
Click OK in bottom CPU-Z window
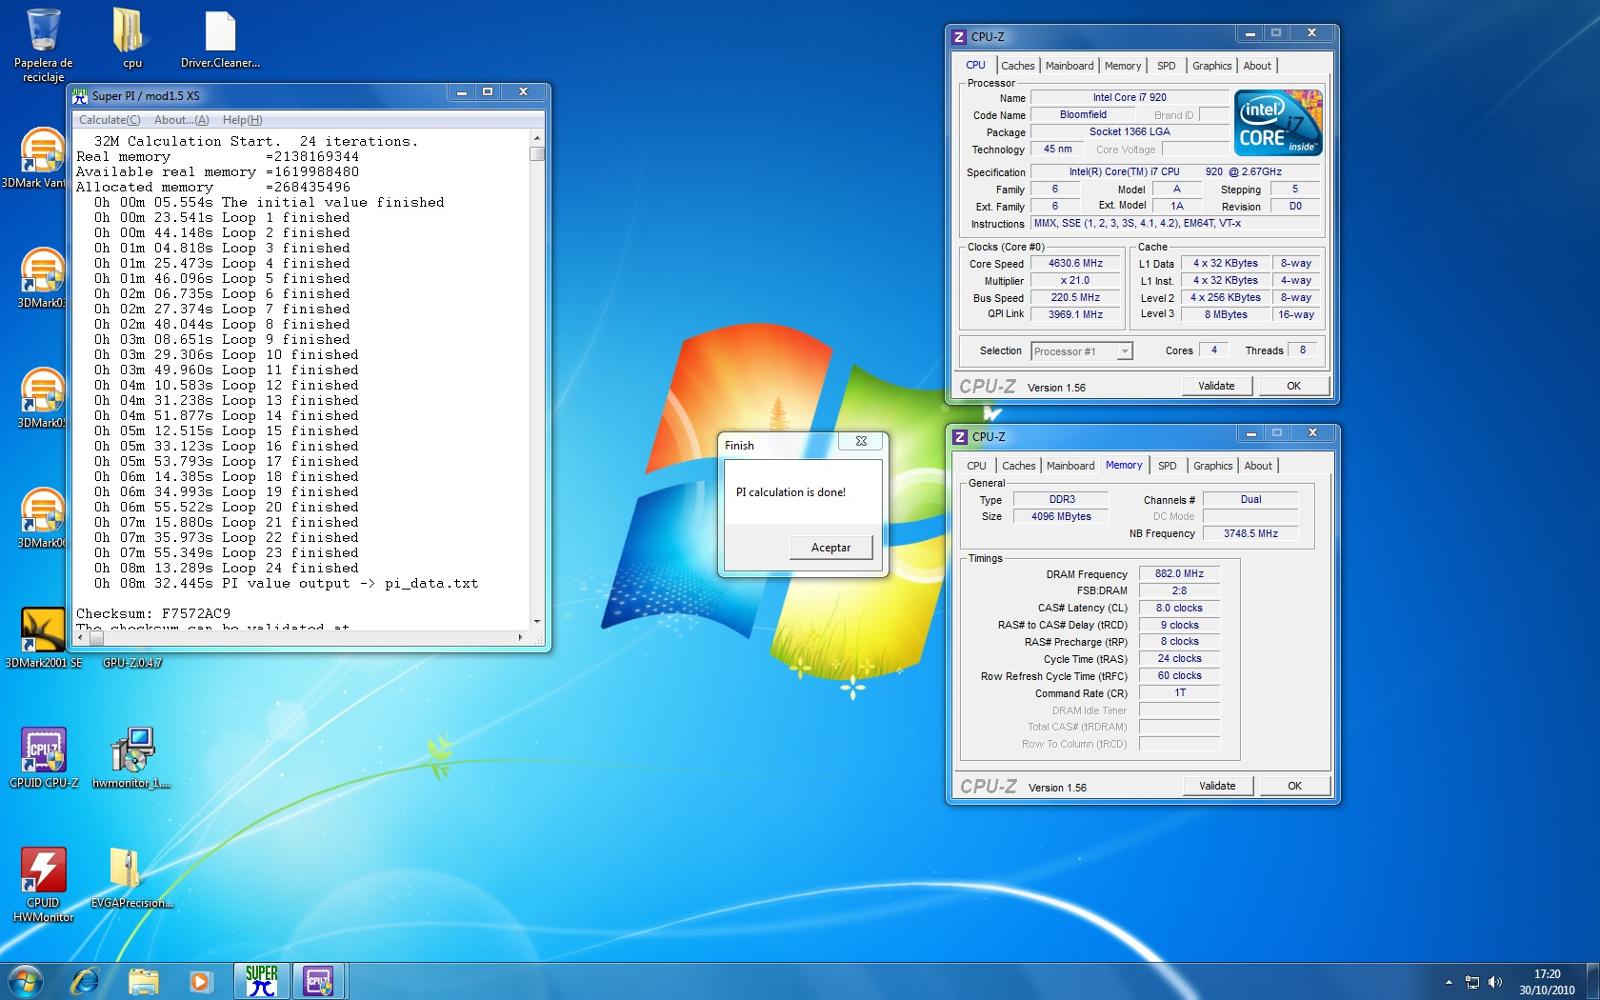(1294, 786)
